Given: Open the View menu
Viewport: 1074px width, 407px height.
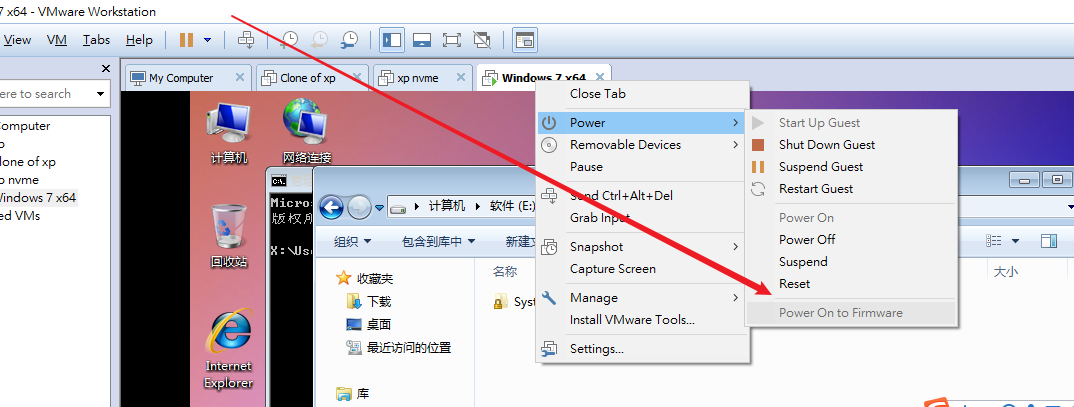Looking at the screenshot, I should coord(17,40).
